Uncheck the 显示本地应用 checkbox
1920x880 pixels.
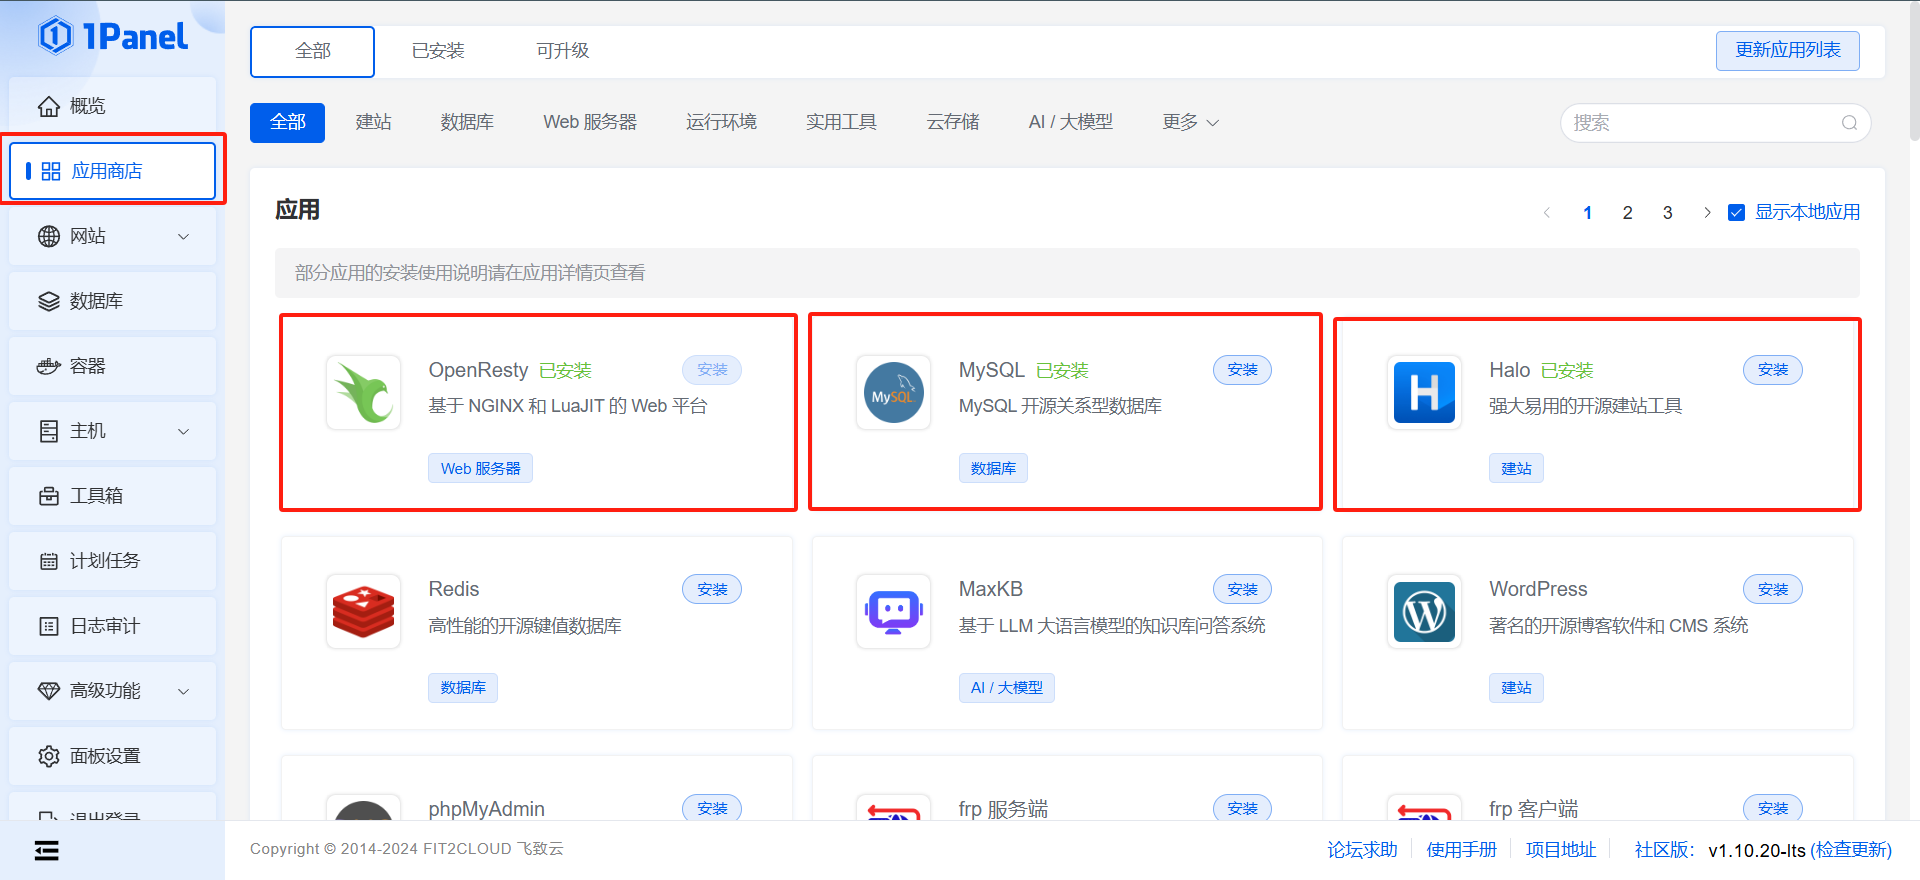pos(1737,213)
